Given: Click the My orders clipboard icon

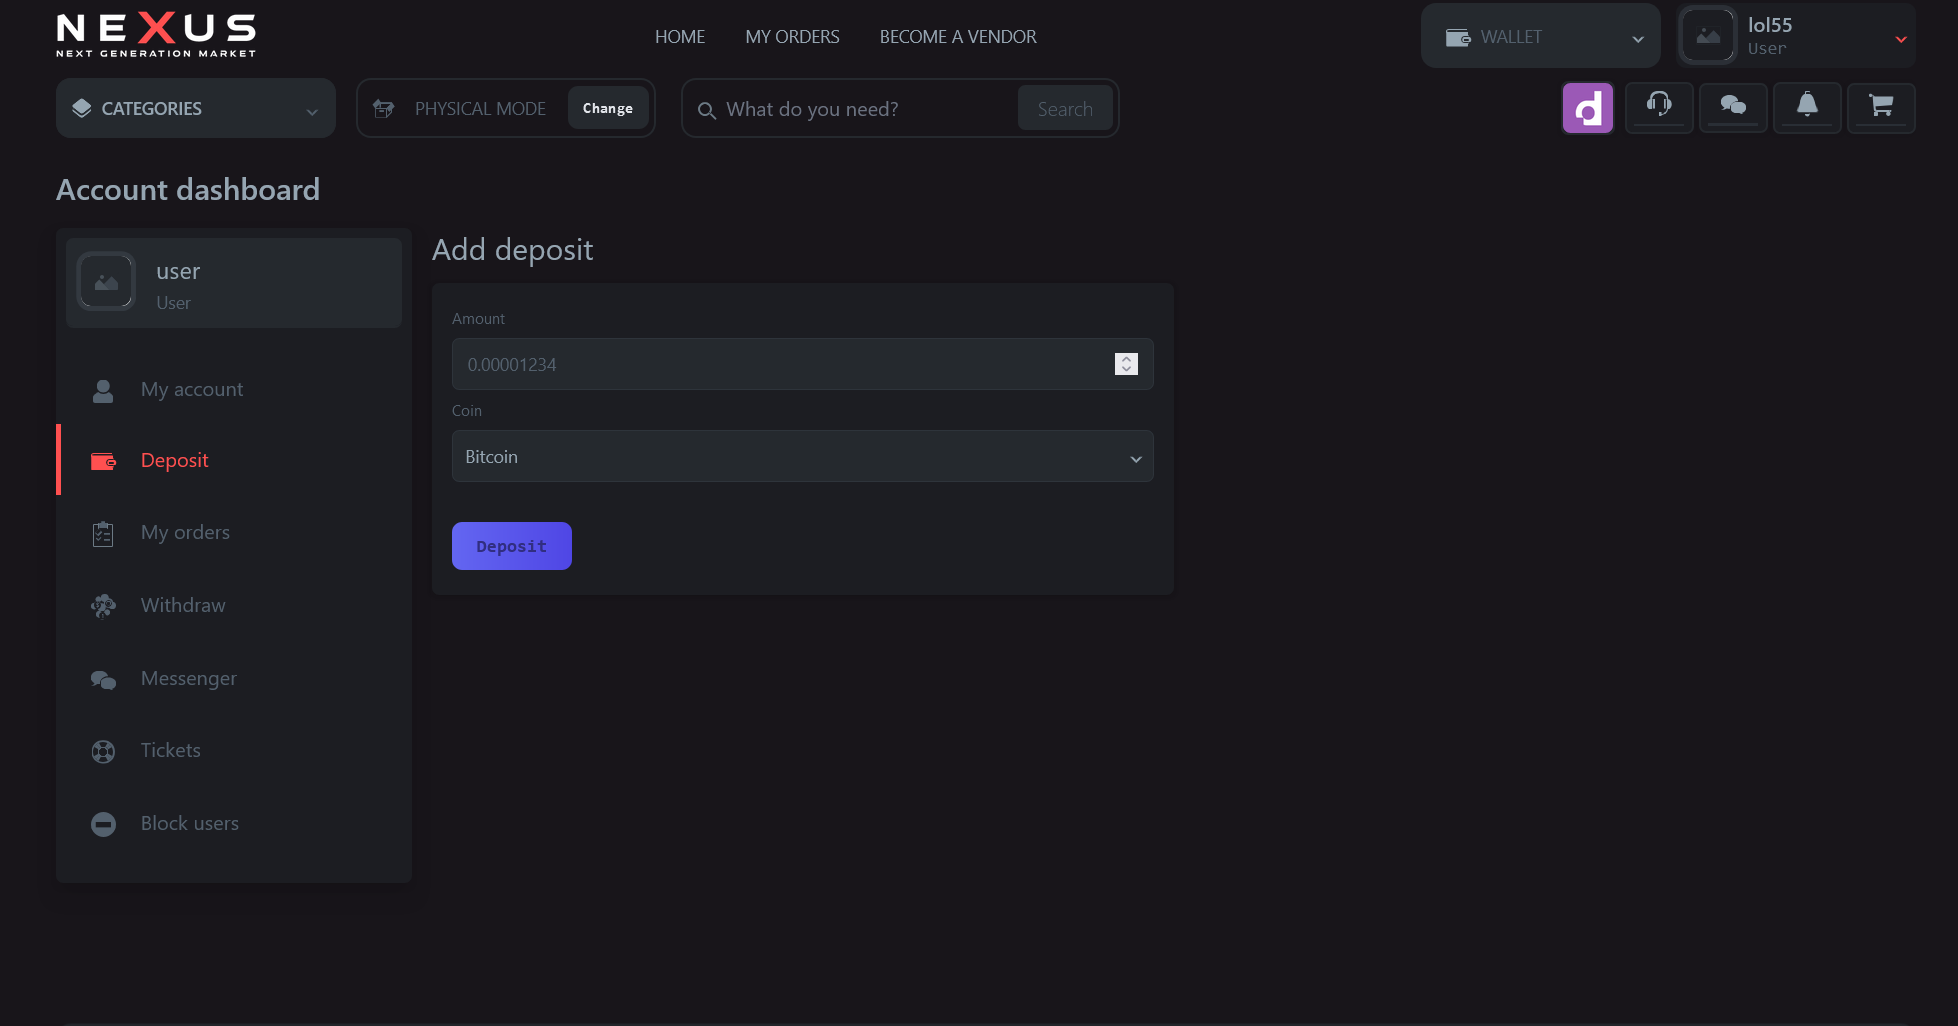Looking at the screenshot, I should click(103, 534).
